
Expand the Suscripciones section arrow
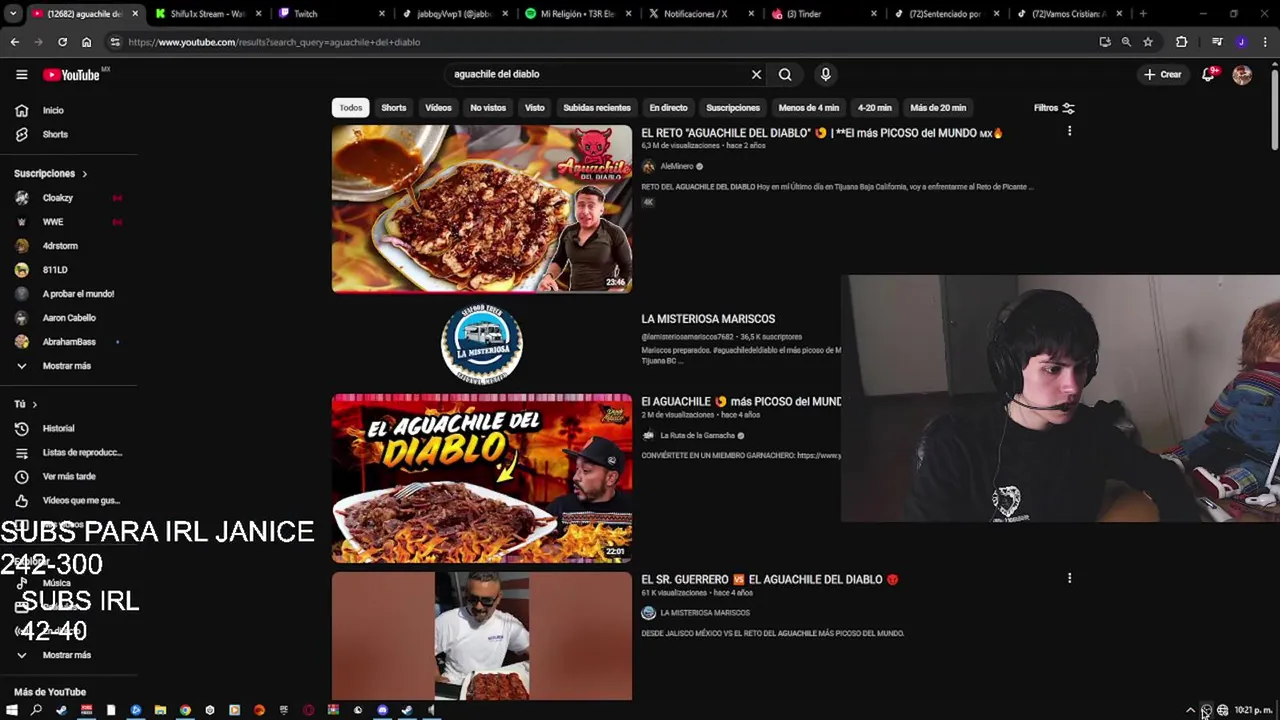(x=84, y=174)
